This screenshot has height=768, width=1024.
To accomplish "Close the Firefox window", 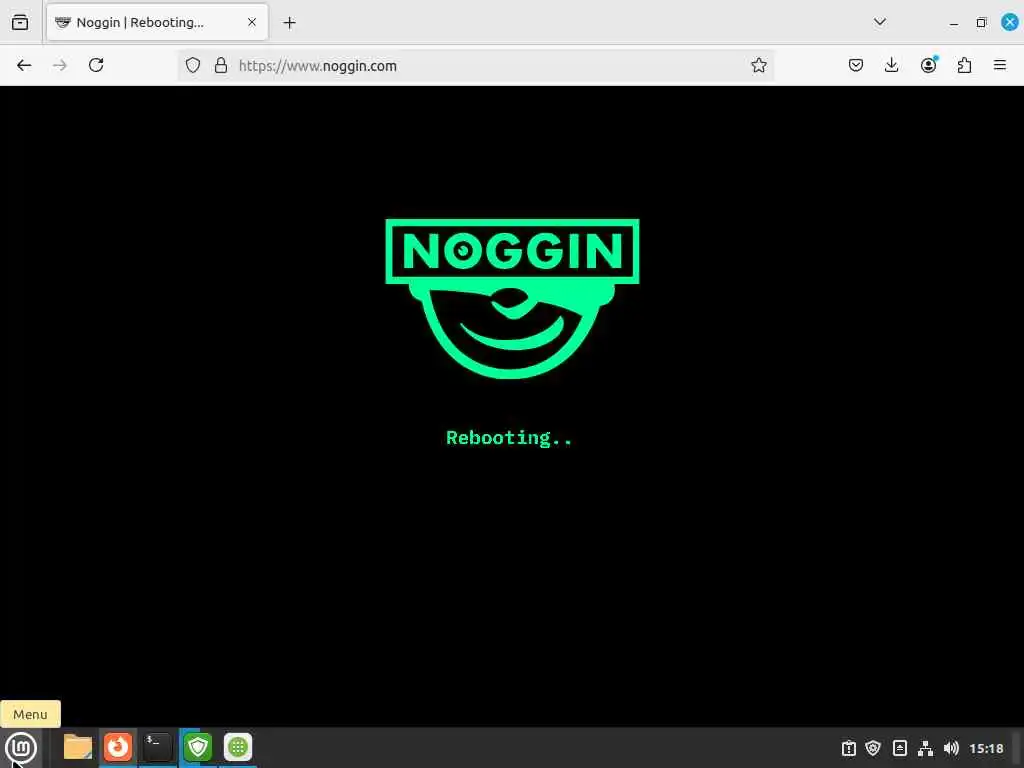I will coord(1009,22).
